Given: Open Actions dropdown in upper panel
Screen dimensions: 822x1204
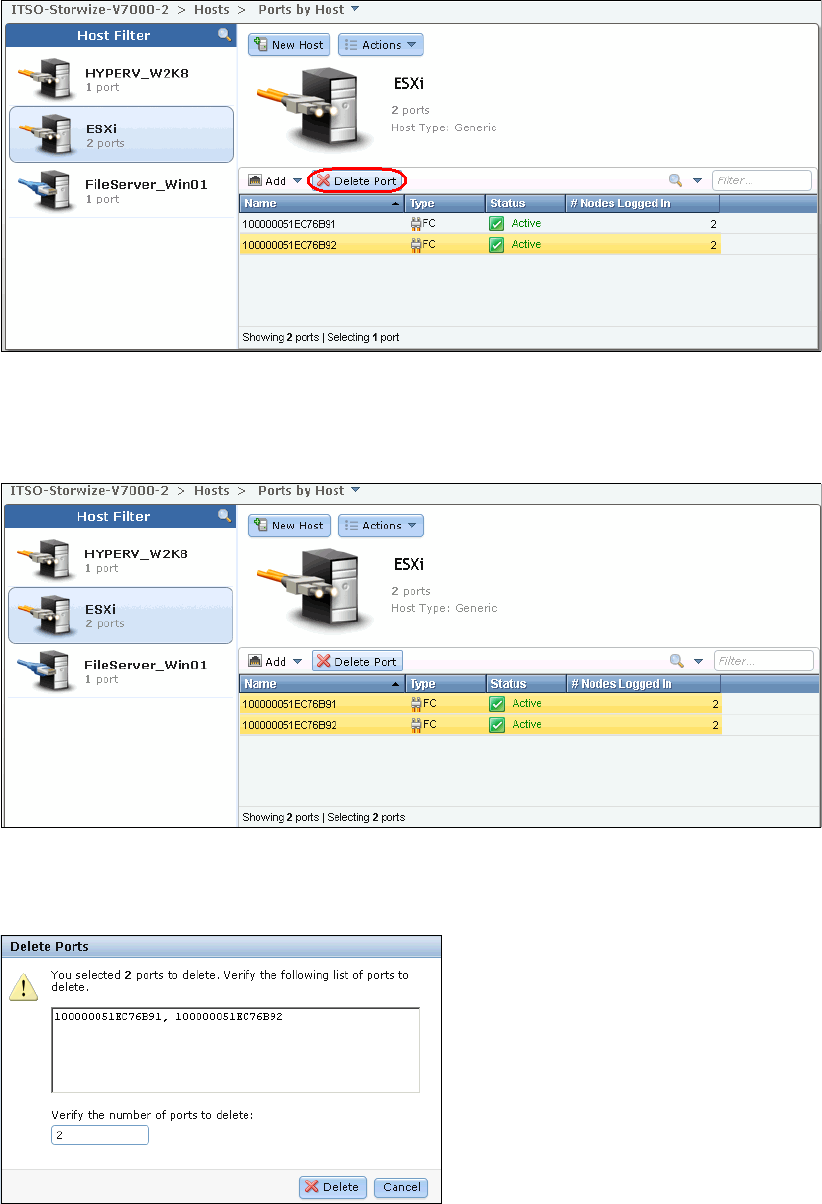Looking at the screenshot, I should (x=381, y=45).
